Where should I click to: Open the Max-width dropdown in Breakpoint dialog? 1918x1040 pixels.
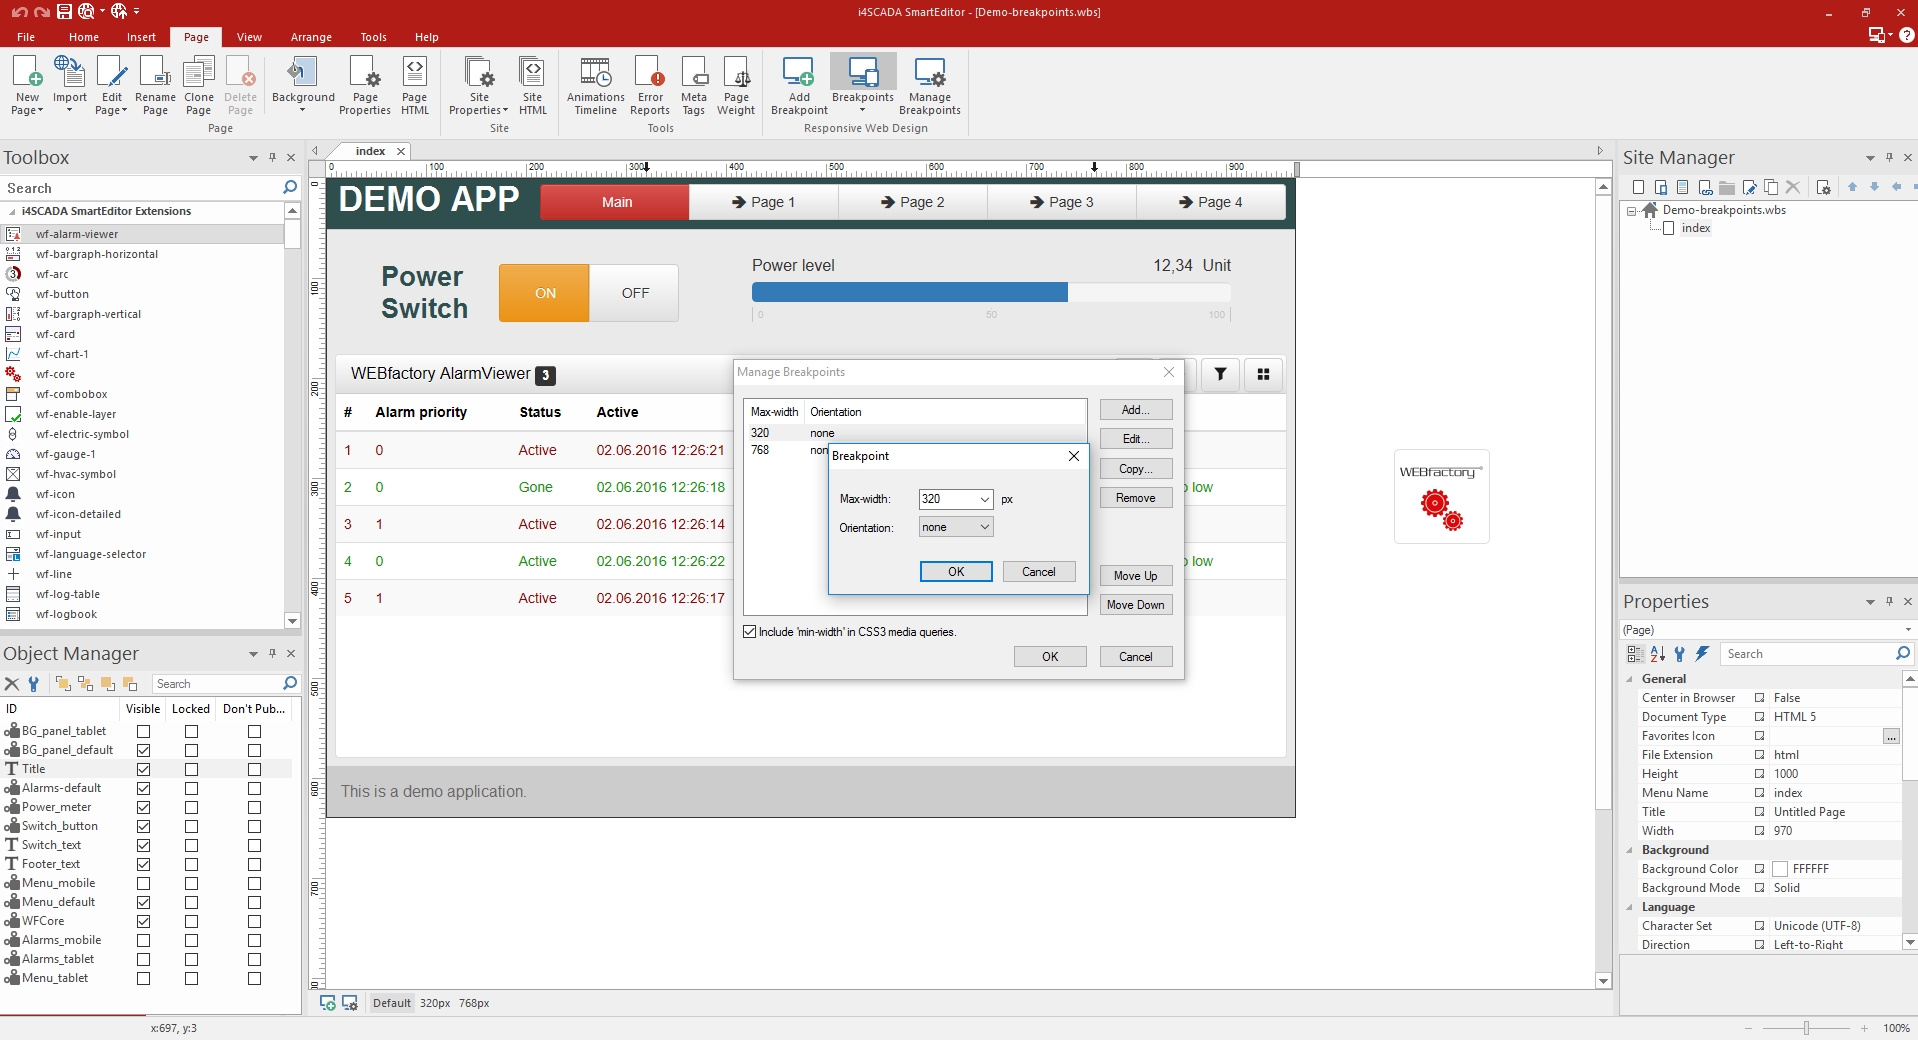coord(984,499)
